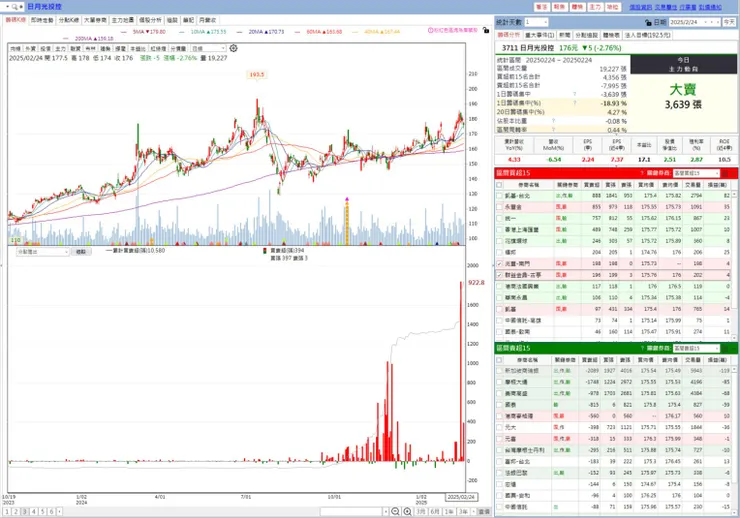Image resolution: width=740 pixels, height=518 pixels.
Task: Click the 200MA legend color line
Action: click(x=66, y=39)
